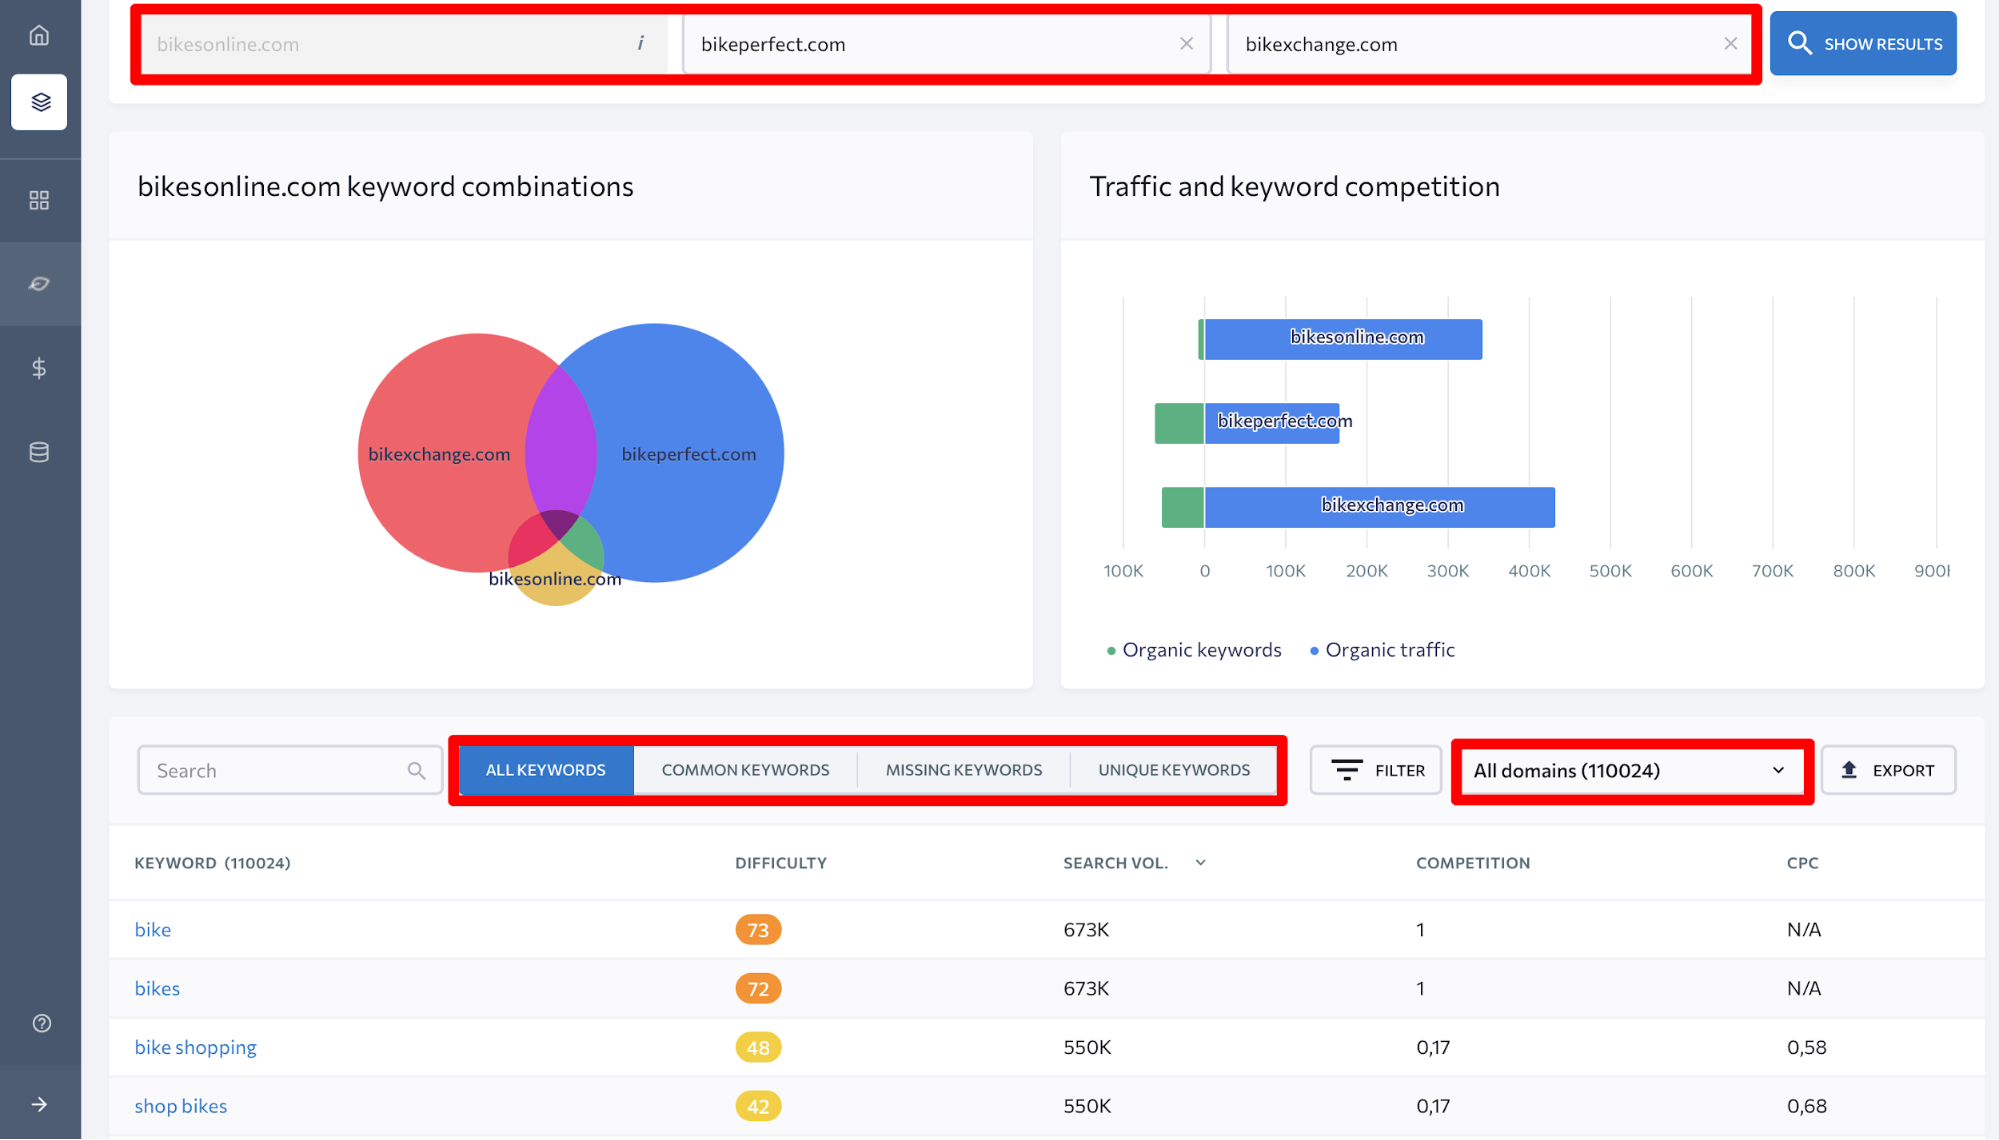This screenshot has height=1140, width=1999.
Task: Sort by Search Vol. column arrow
Action: [1200, 863]
